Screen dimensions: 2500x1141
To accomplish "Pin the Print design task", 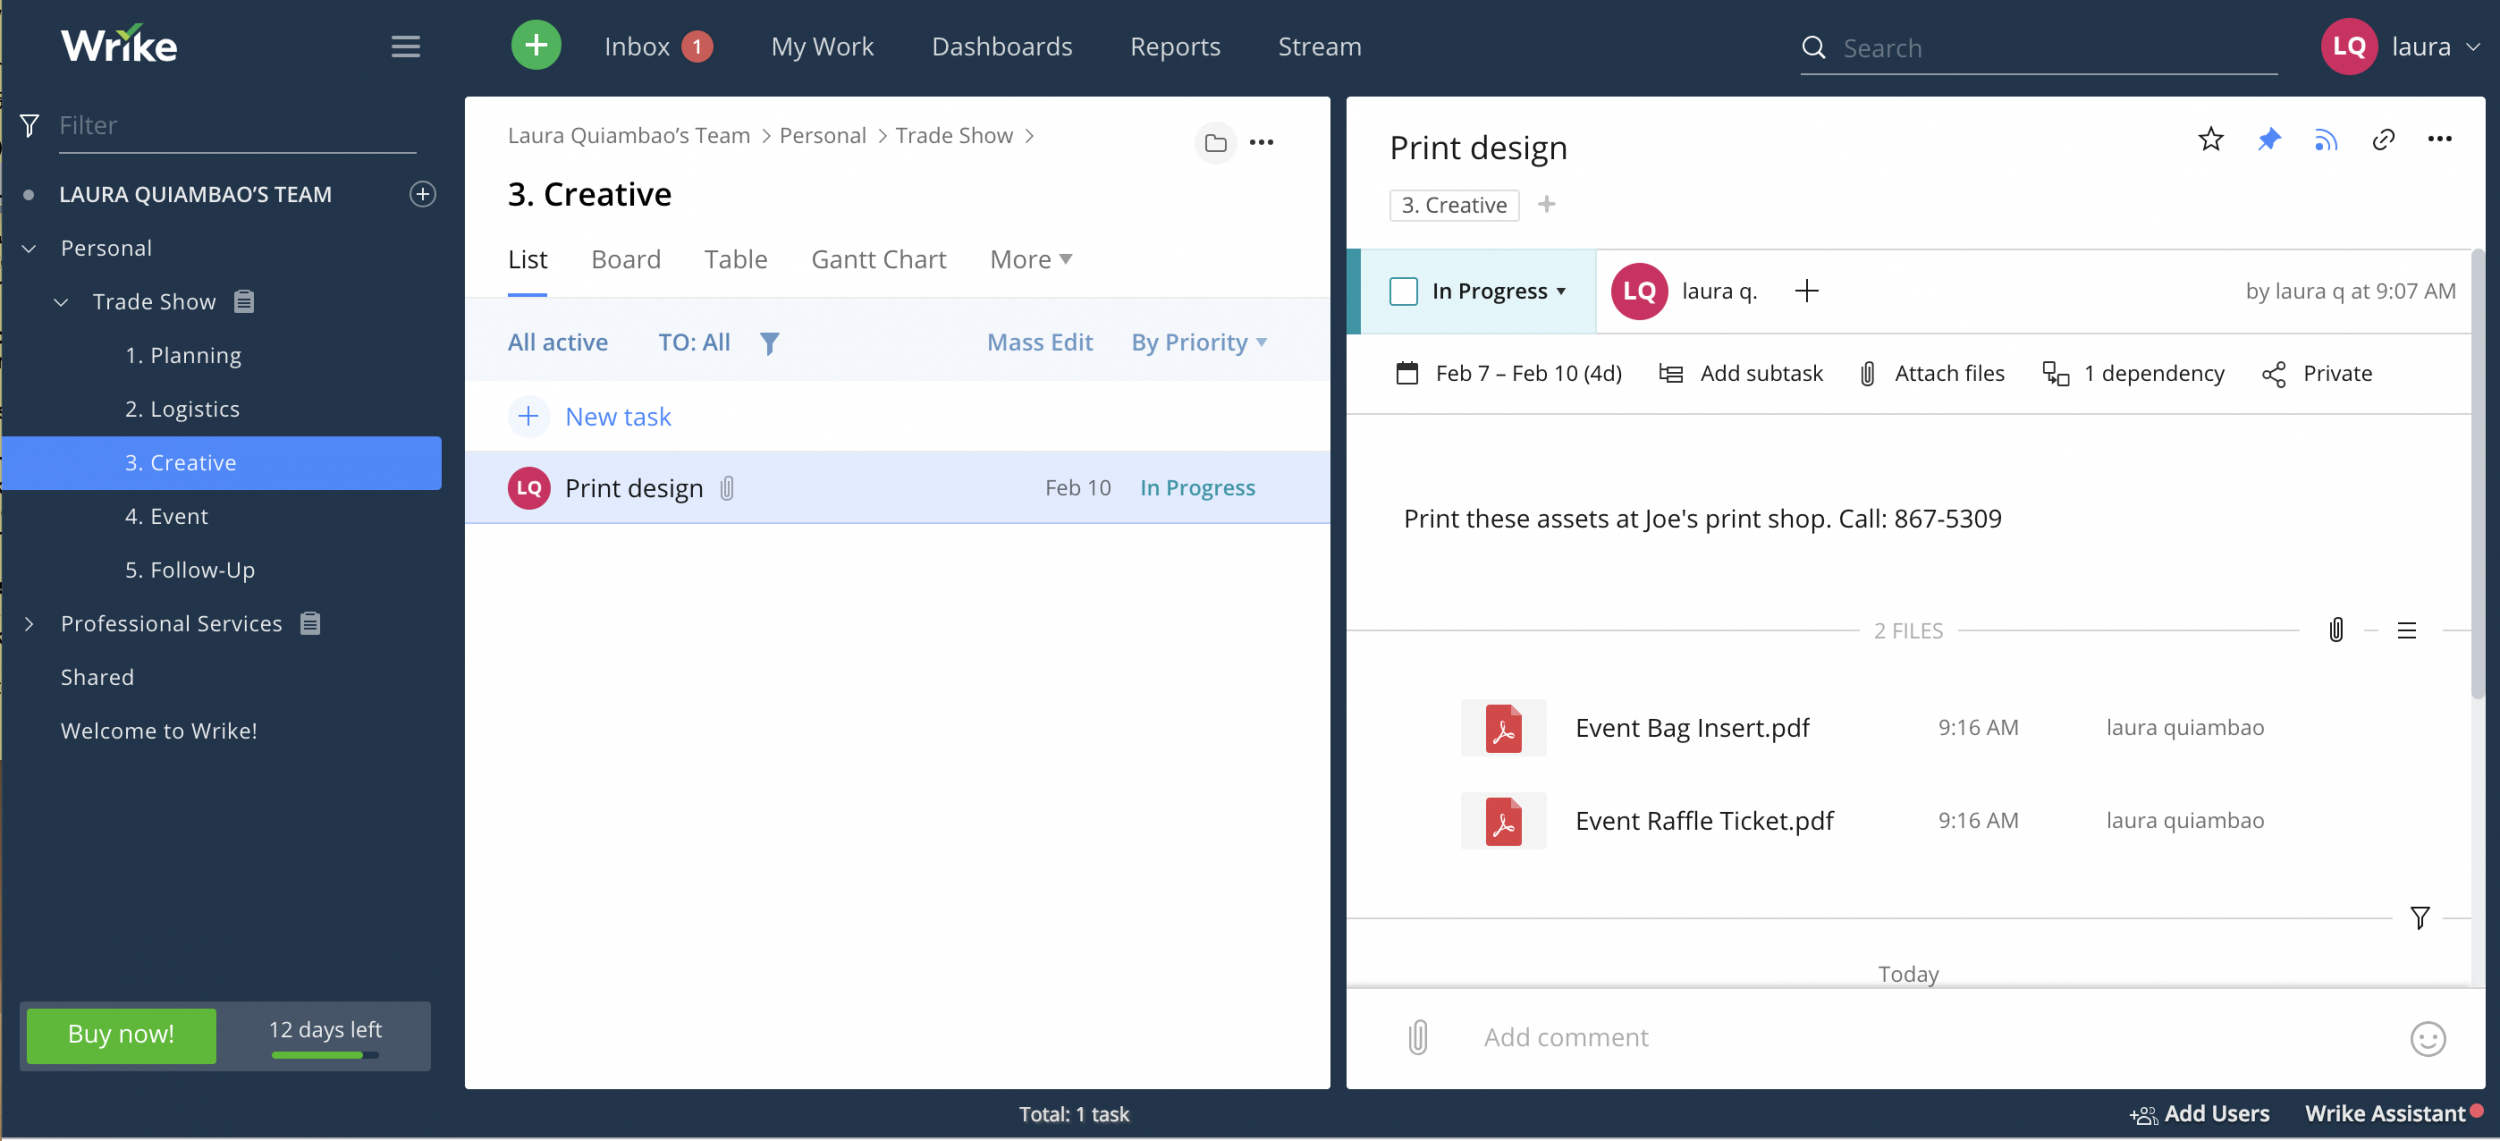I will (x=2269, y=139).
